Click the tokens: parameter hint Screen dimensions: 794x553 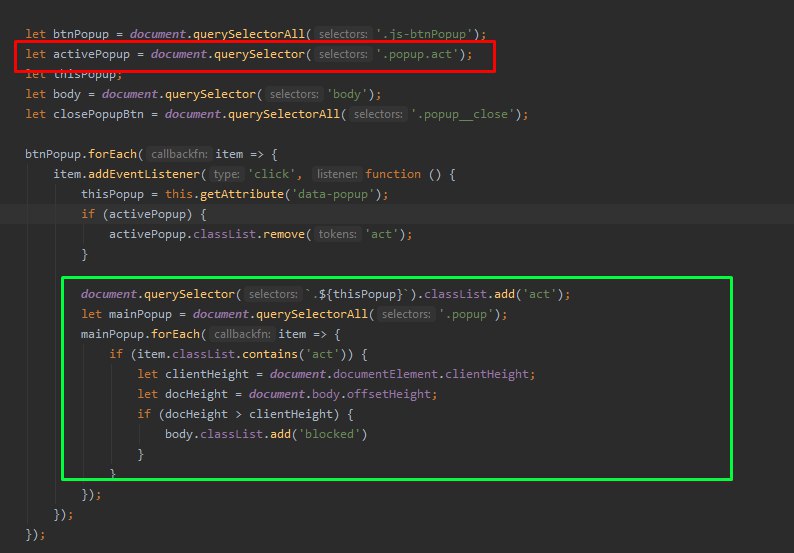pyautogui.click(x=337, y=234)
